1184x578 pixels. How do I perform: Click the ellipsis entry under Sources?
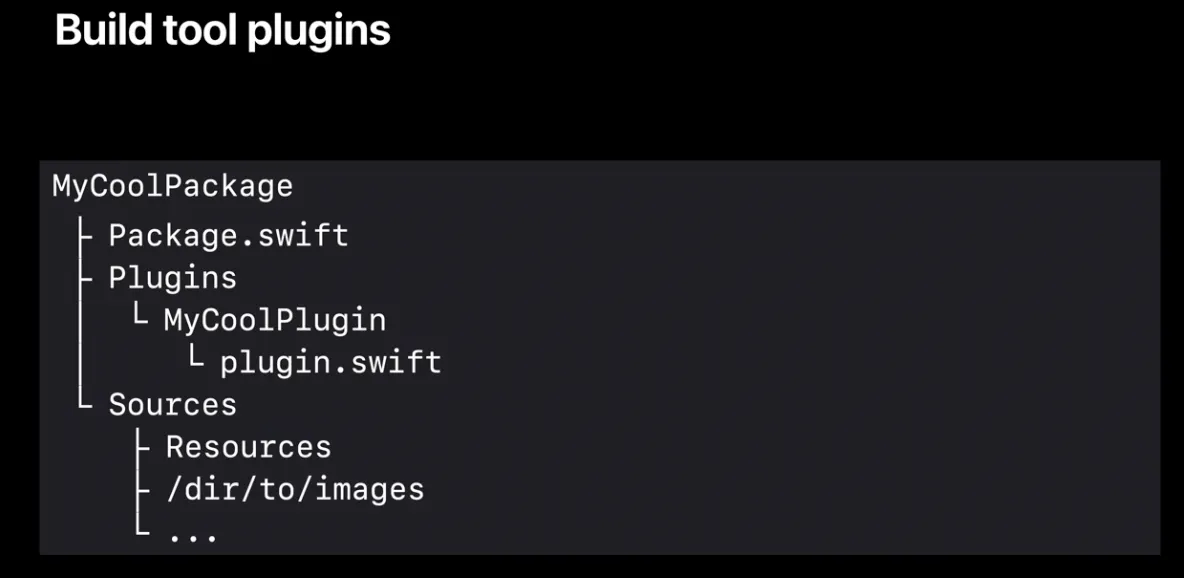pyautogui.click(x=192, y=535)
